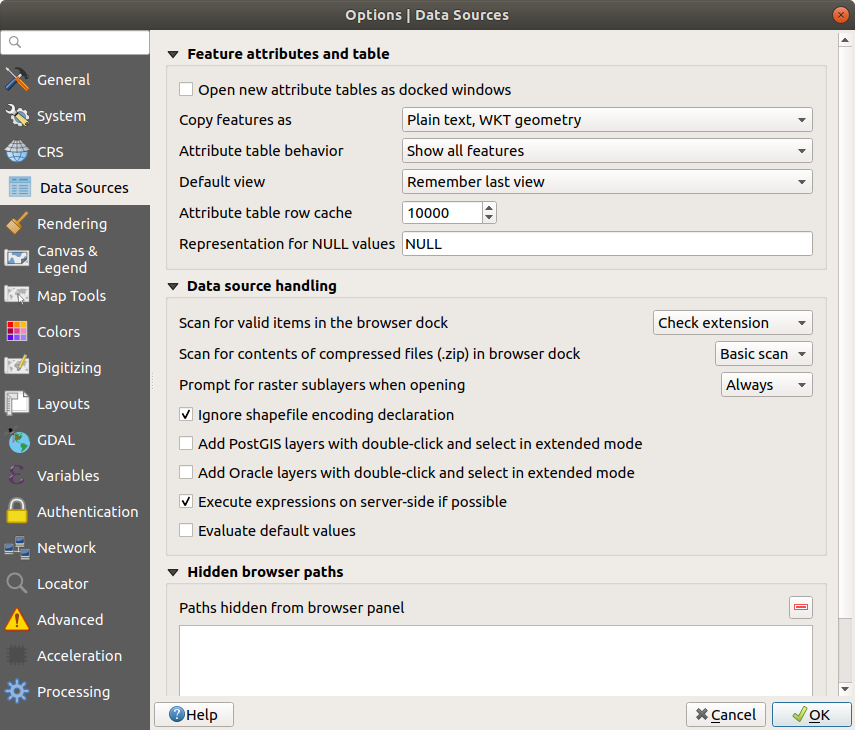Image resolution: width=855 pixels, height=730 pixels.
Task: Click the Colors palette icon
Action: (17, 332)
